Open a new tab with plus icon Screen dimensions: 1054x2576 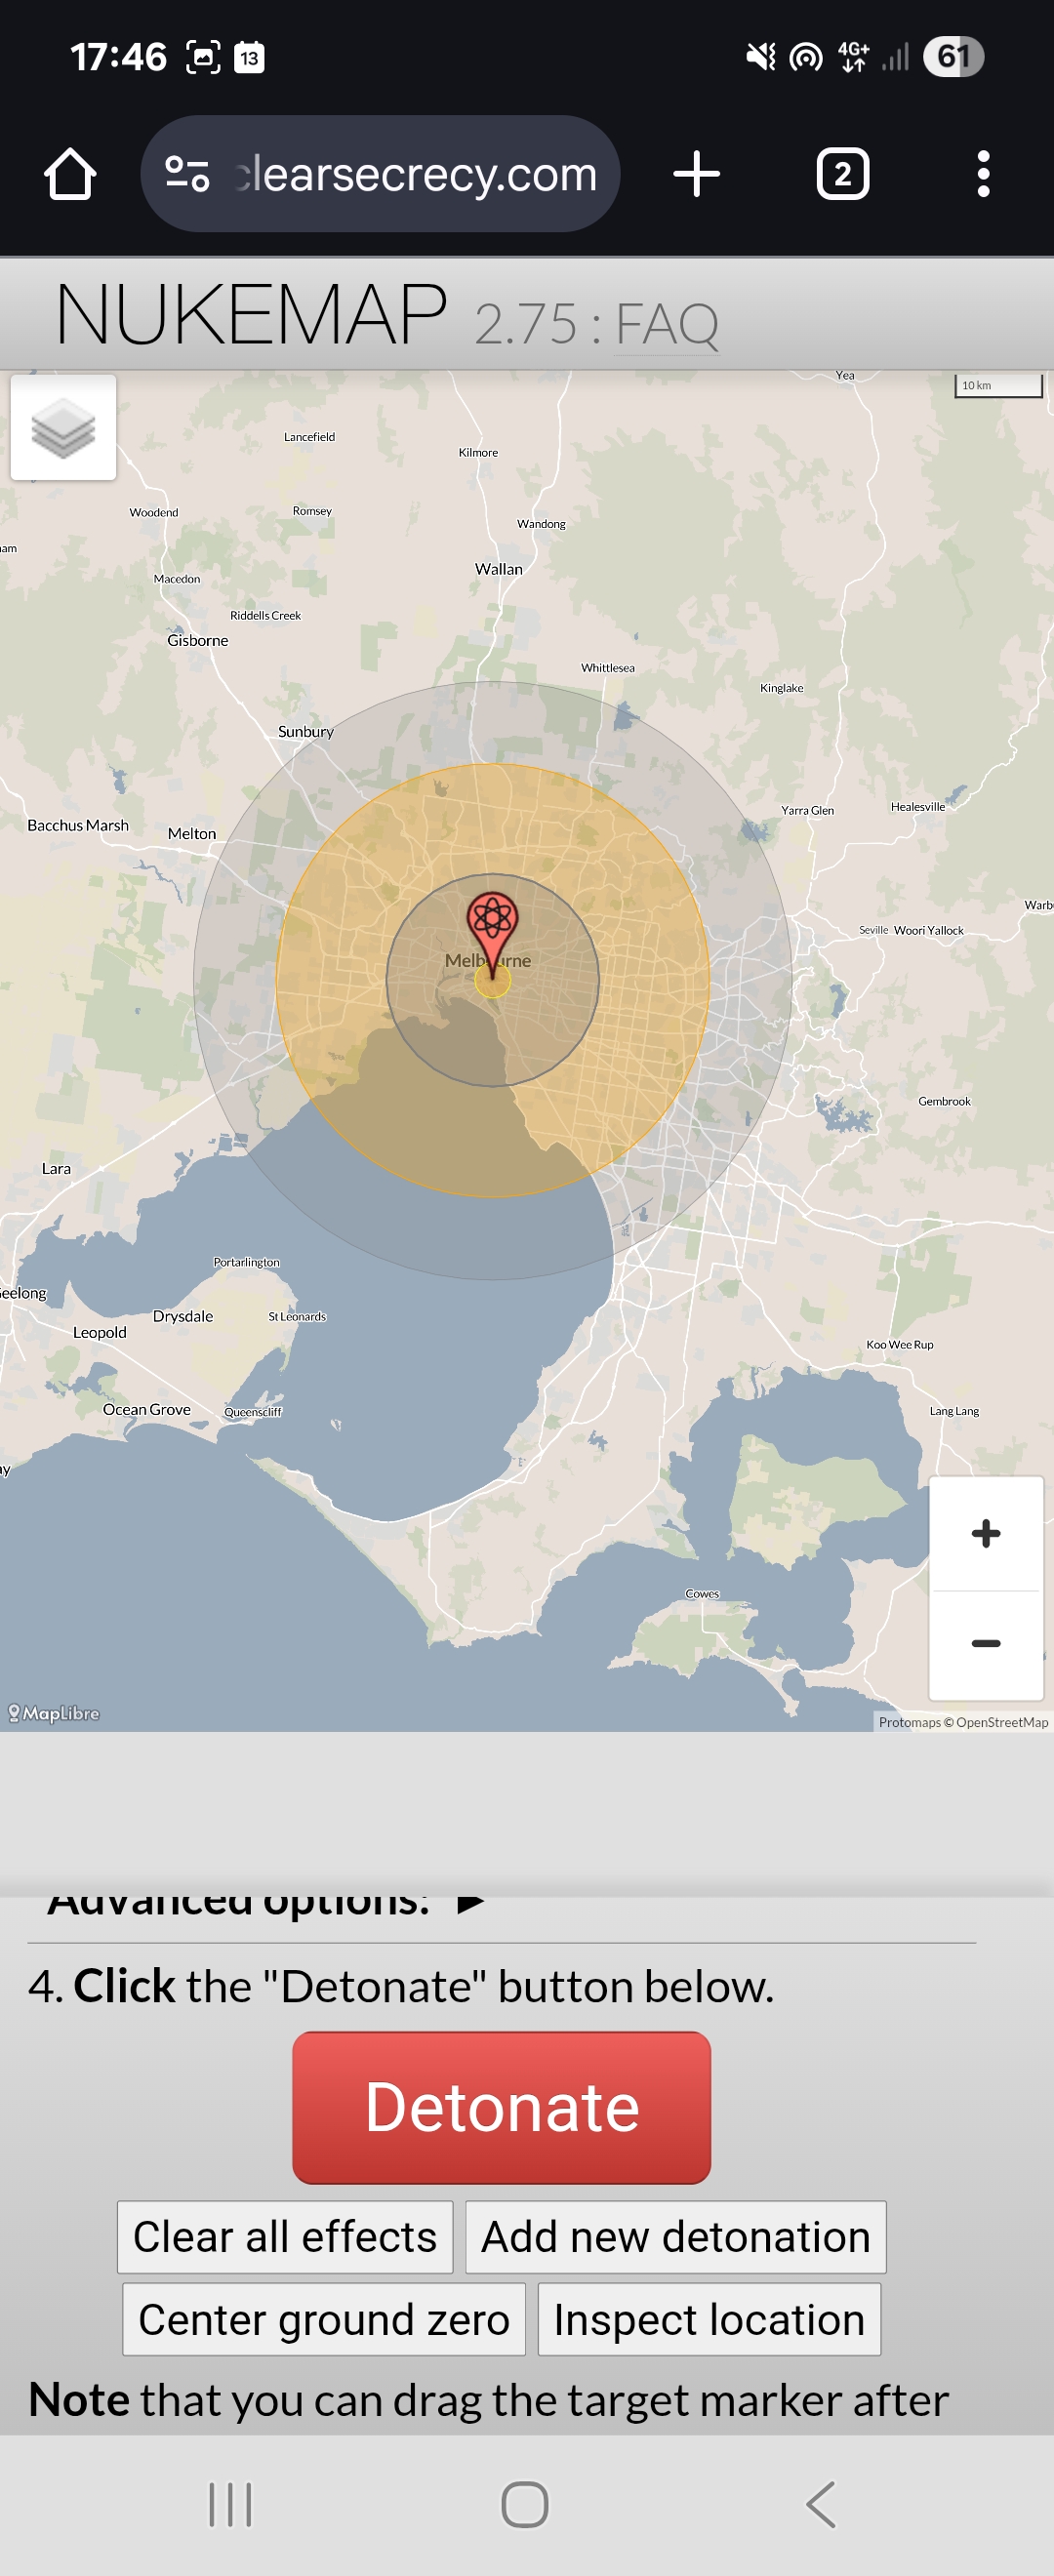(696, 174)
